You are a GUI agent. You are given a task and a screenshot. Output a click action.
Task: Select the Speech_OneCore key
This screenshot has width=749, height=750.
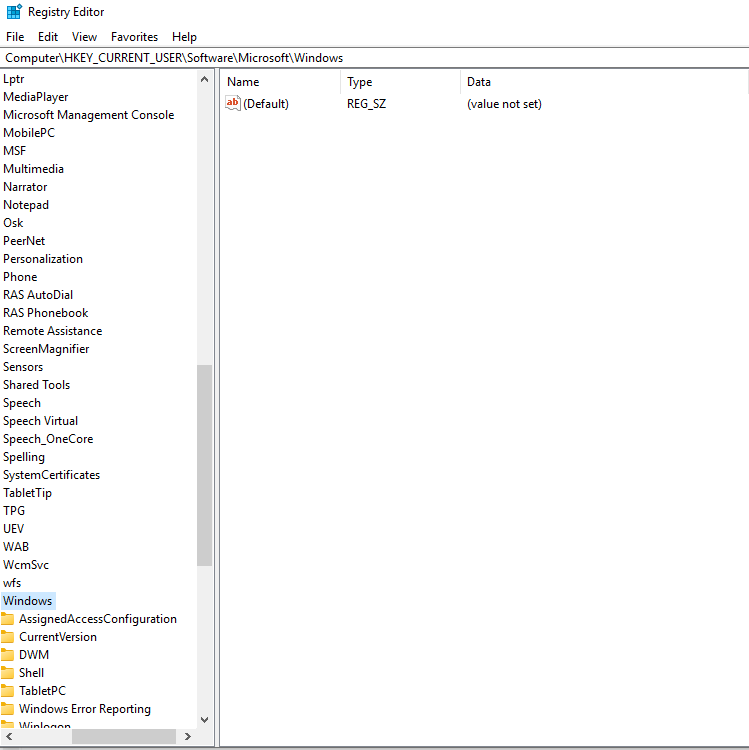[x=48, y=439]
